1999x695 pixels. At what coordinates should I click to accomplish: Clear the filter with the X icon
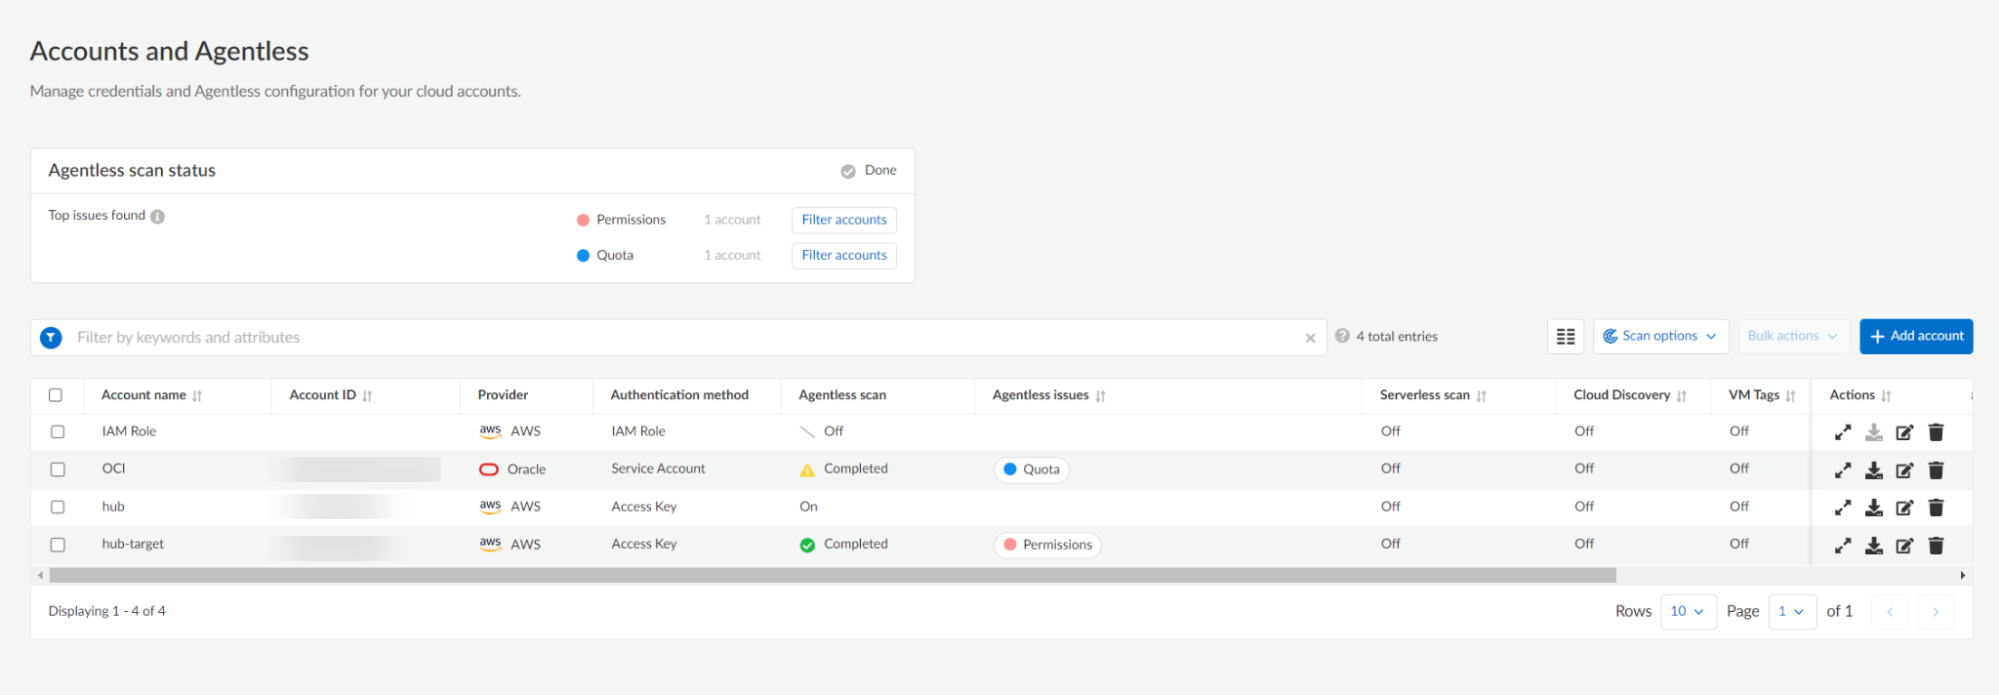click(x=1310, y=338)
